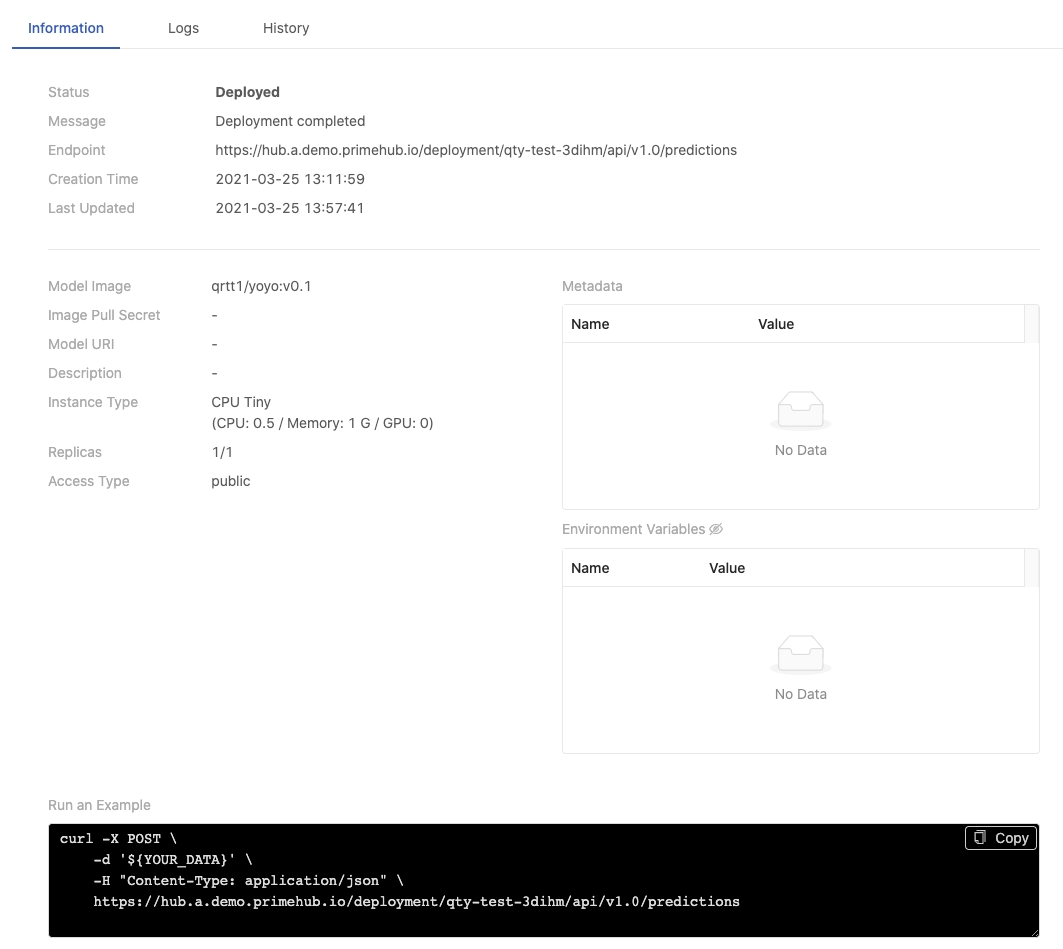Click the Image Pull Secret label

tap(104, 315)
